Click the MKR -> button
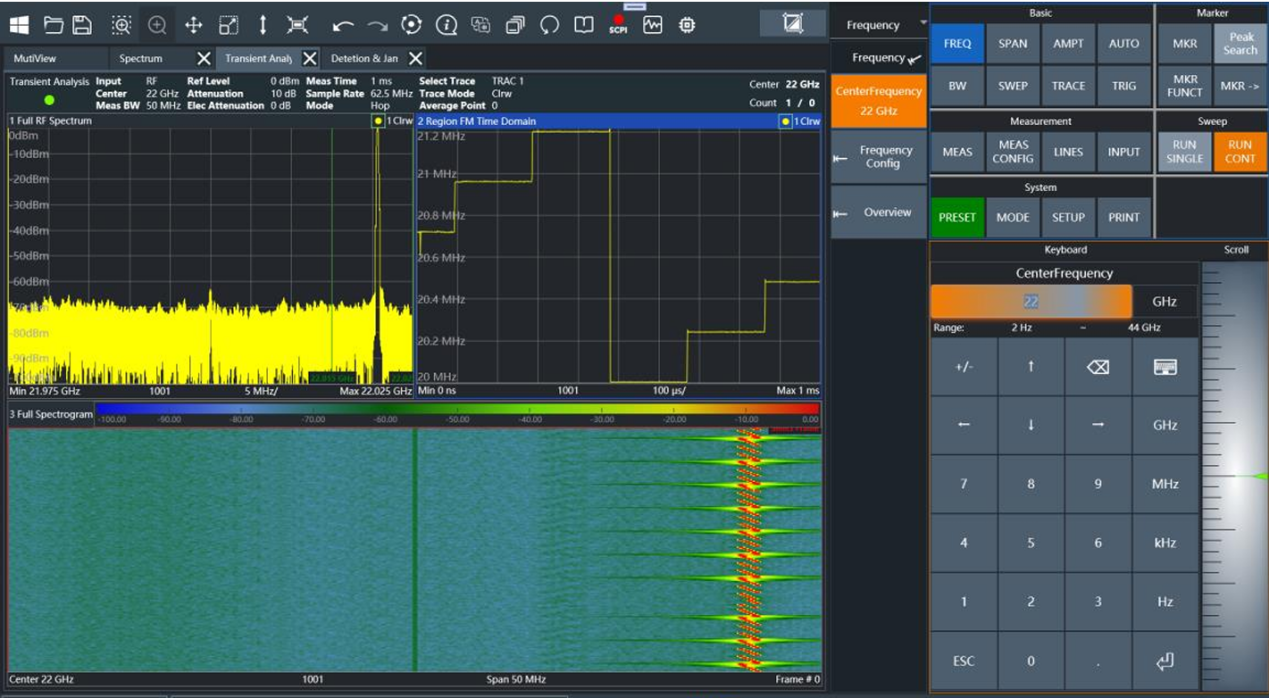 coord(1240,86)
